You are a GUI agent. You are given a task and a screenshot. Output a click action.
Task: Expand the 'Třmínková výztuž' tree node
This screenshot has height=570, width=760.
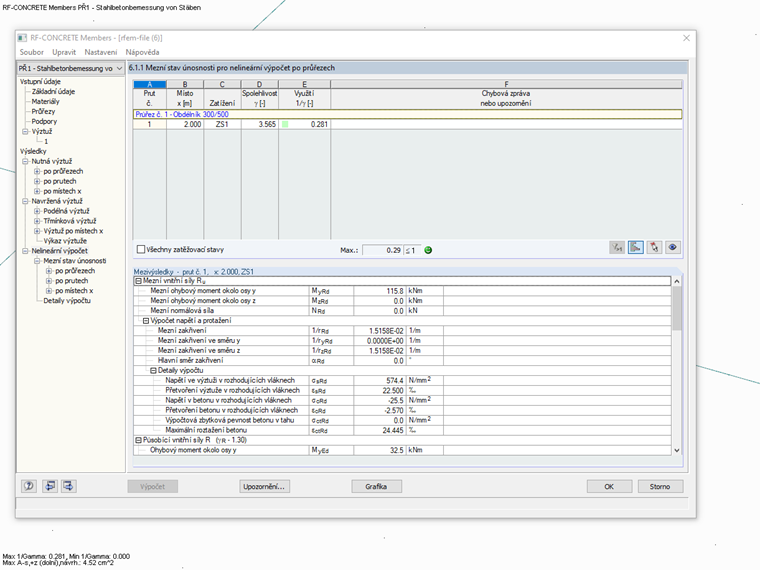(37, 221)
